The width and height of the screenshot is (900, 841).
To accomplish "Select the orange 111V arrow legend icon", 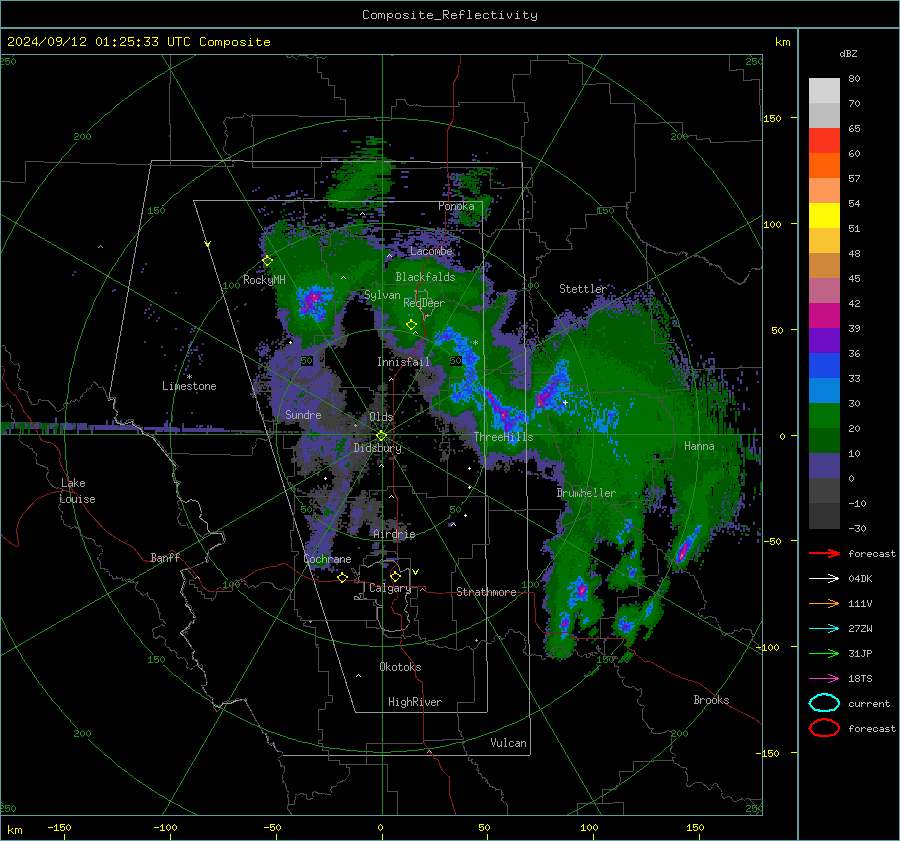I will pyautogui.click(x=824, y=603).
